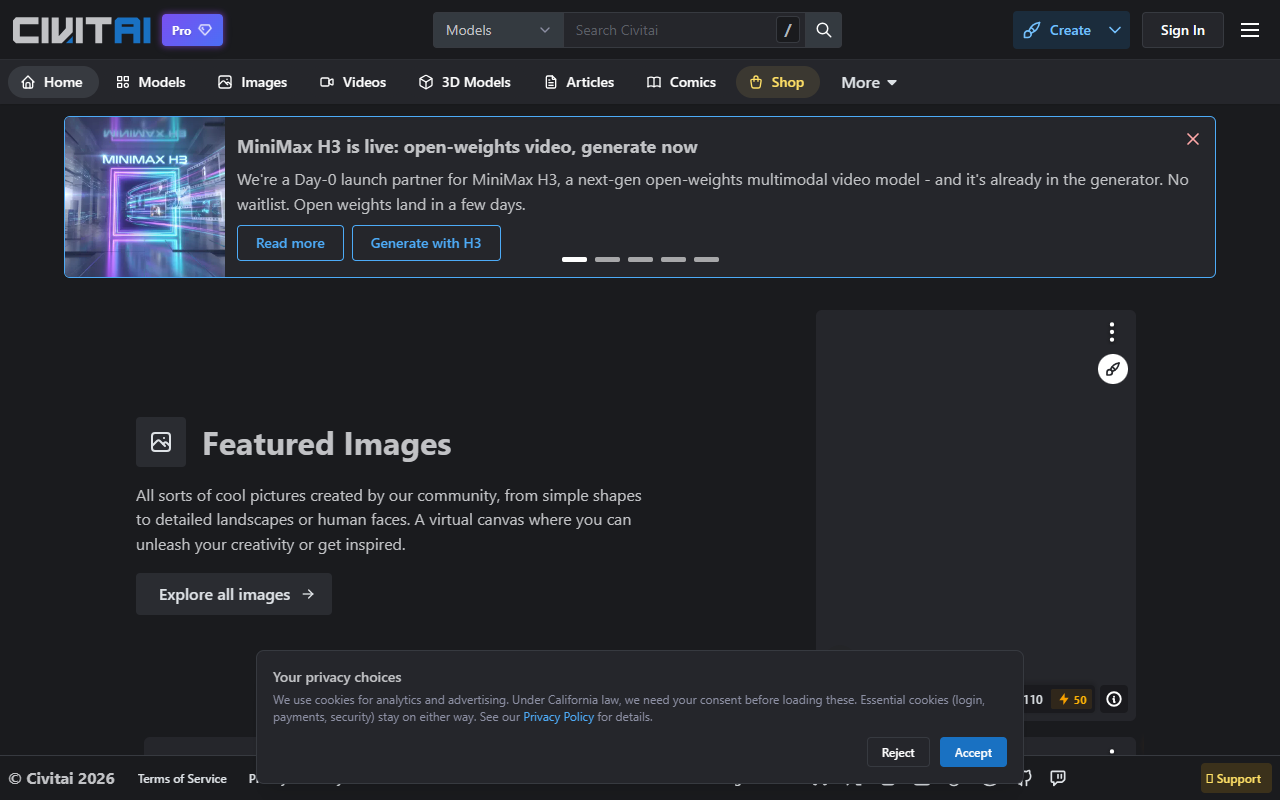Open the Twitch icon in footer
This screenshot has height=800, width=1280.
tap(1057, 778)
